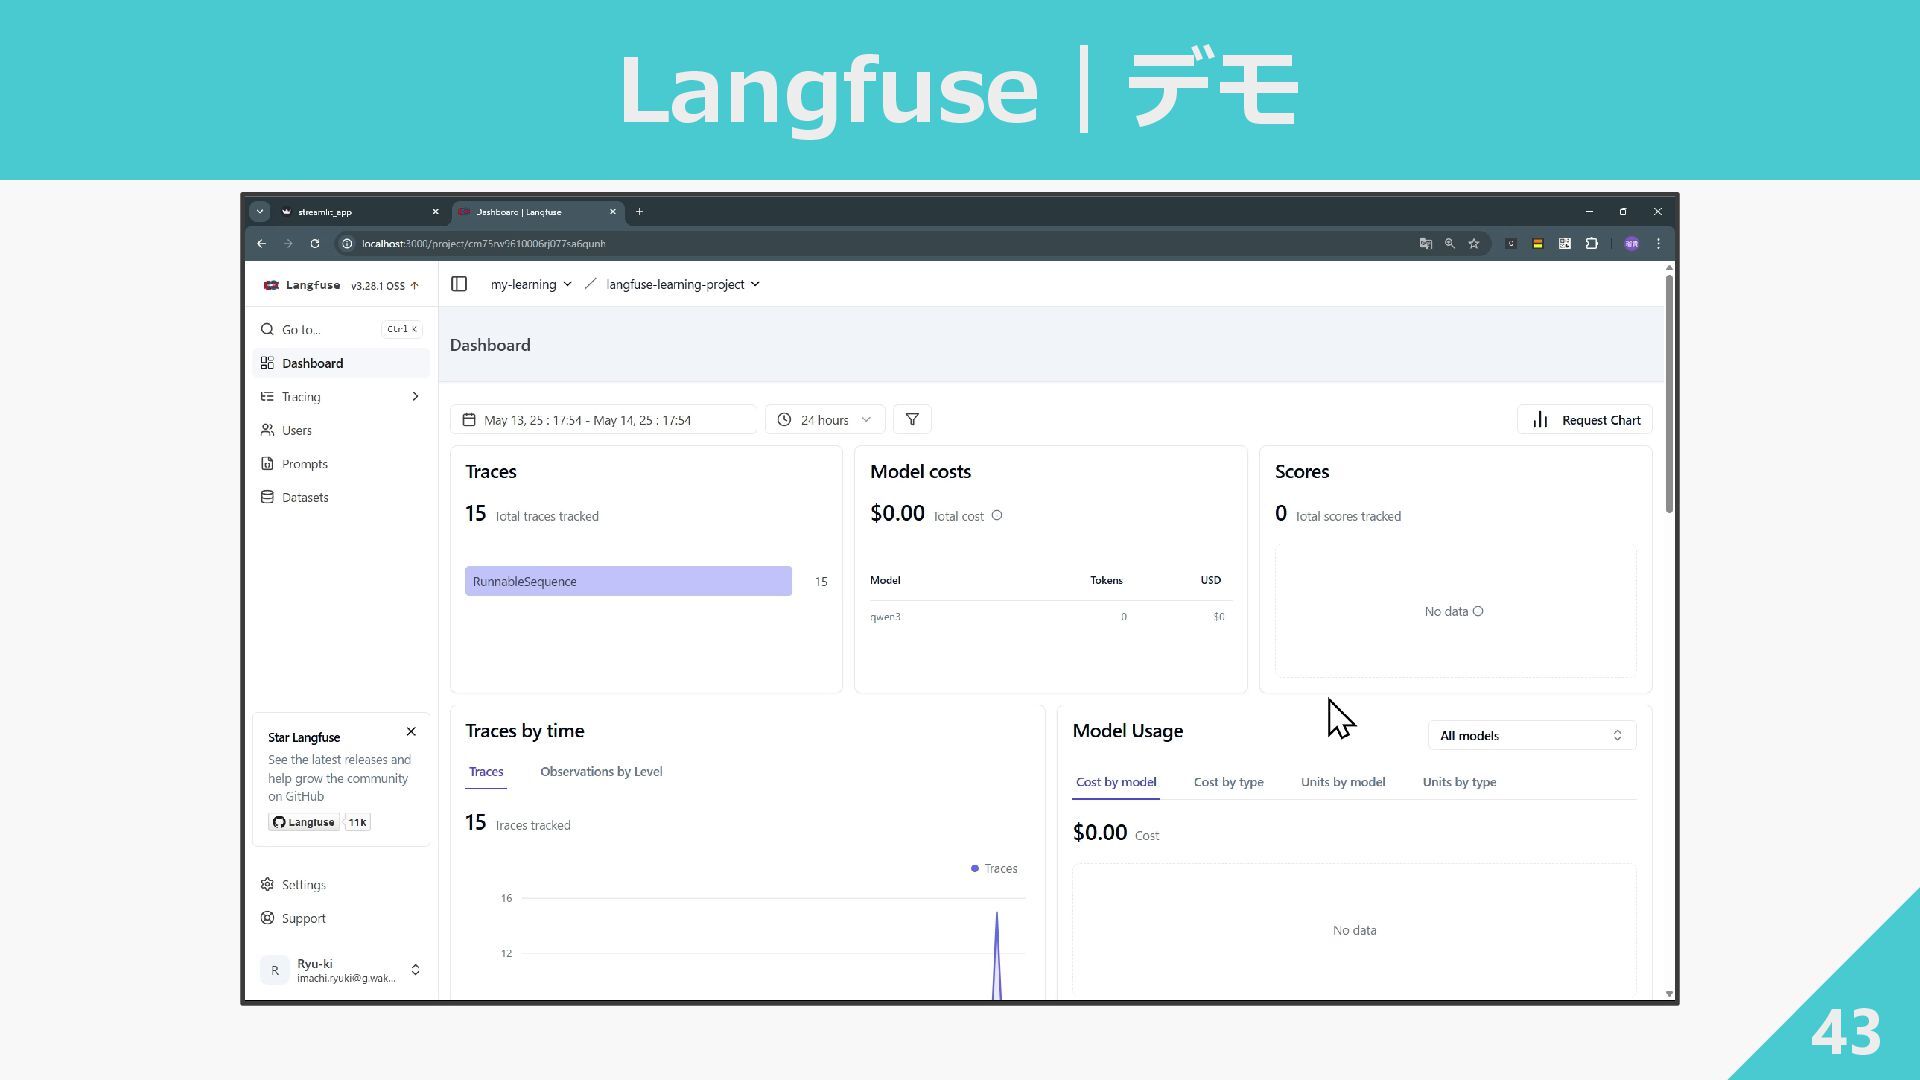Click the Scores No data info icon

point(1478,611)
